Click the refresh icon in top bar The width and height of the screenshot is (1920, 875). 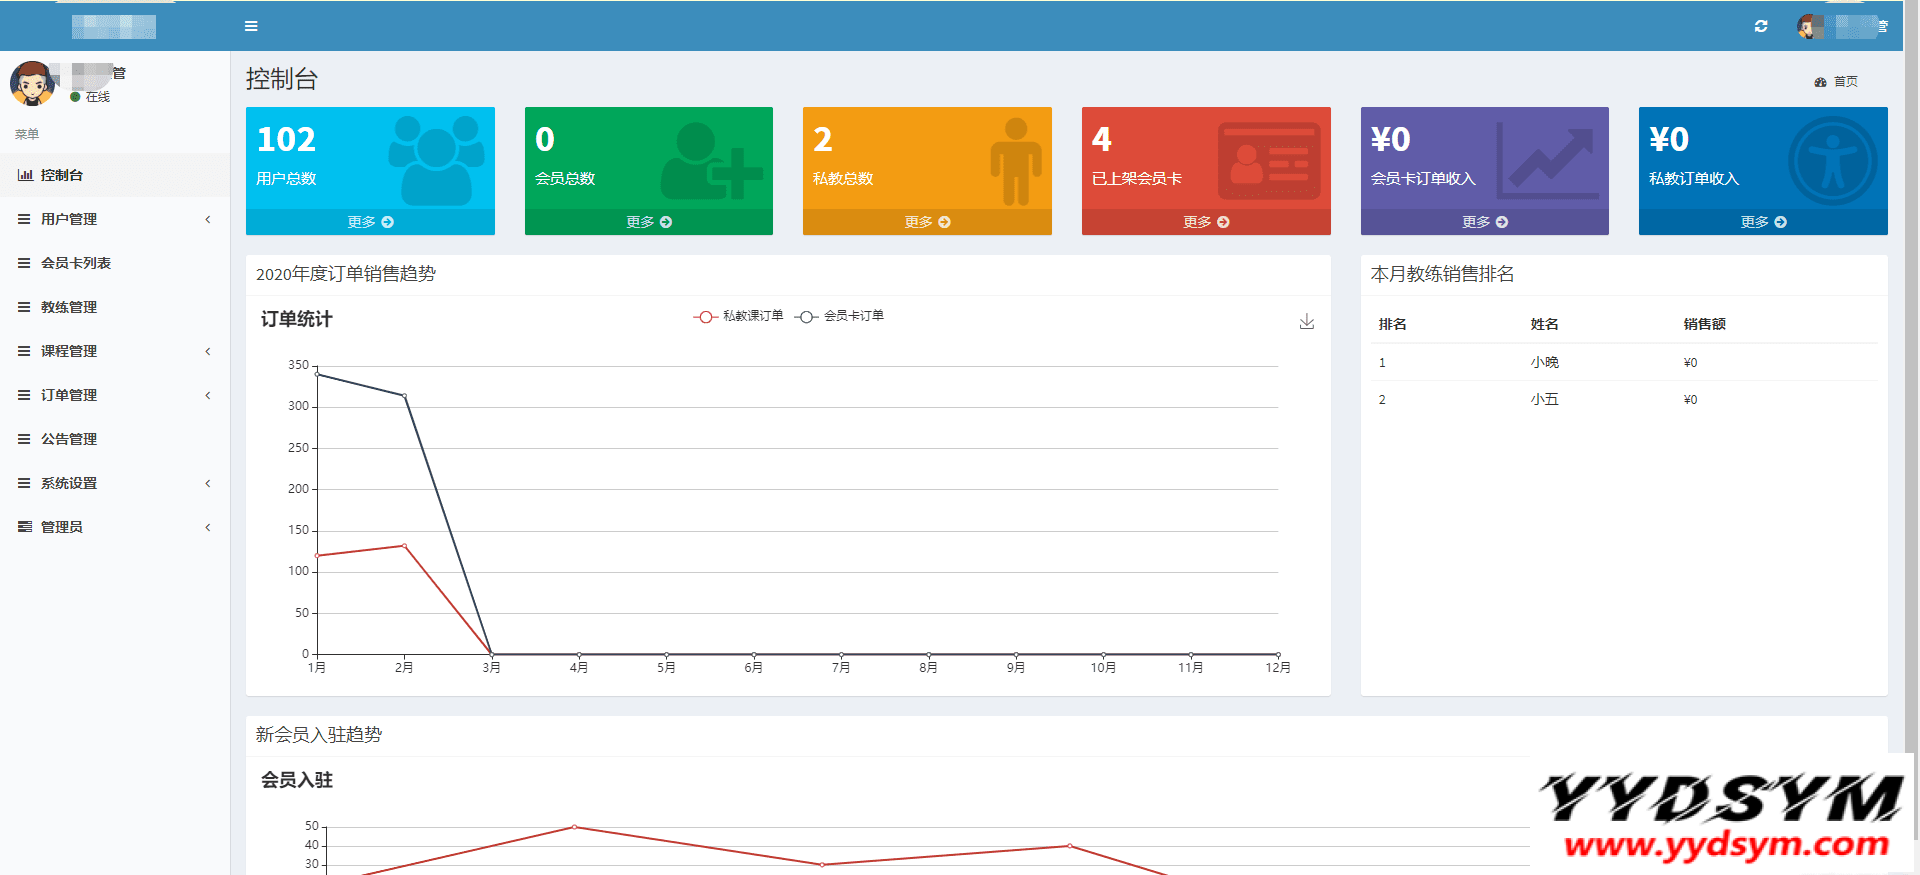pyautogui.click(x=1761, y=26)
